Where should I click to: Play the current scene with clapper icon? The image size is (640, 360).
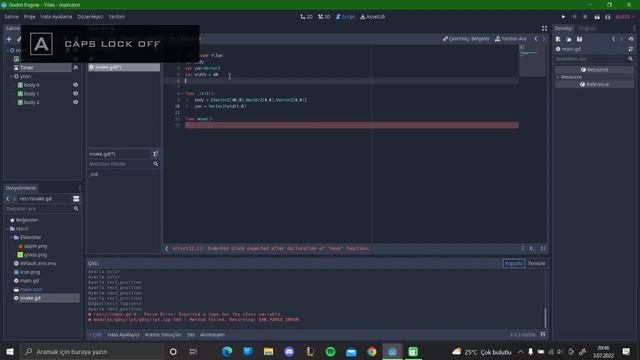tap(597, 17)
